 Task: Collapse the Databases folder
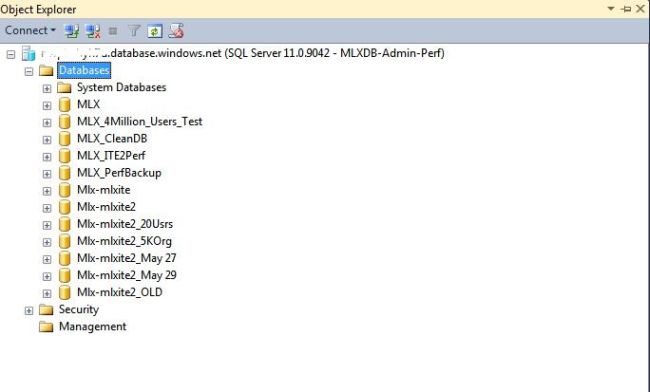29,72
